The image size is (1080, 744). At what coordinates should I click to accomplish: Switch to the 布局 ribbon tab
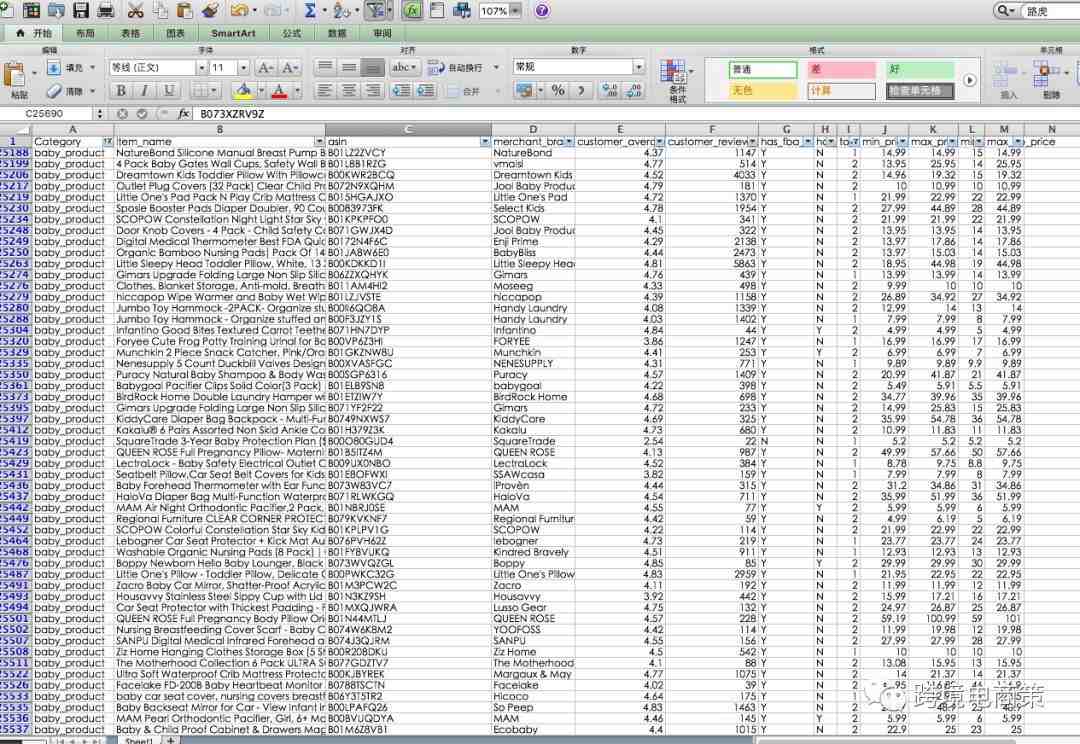click(x=85, y=33)
